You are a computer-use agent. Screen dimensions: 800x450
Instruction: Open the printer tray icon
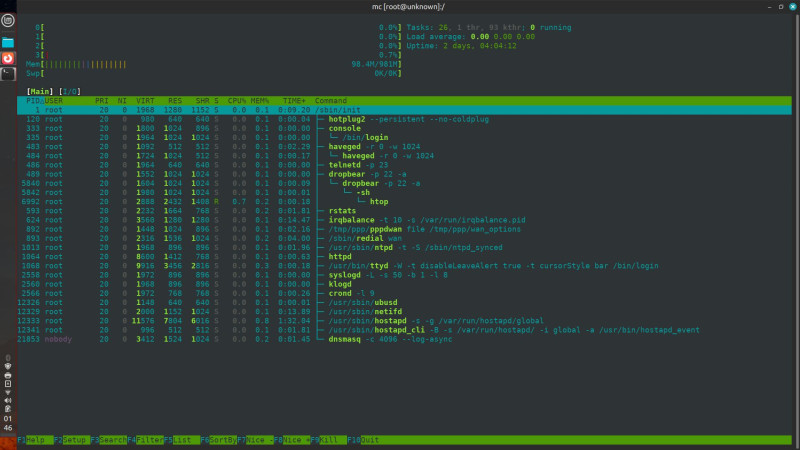tap(8, 375)
